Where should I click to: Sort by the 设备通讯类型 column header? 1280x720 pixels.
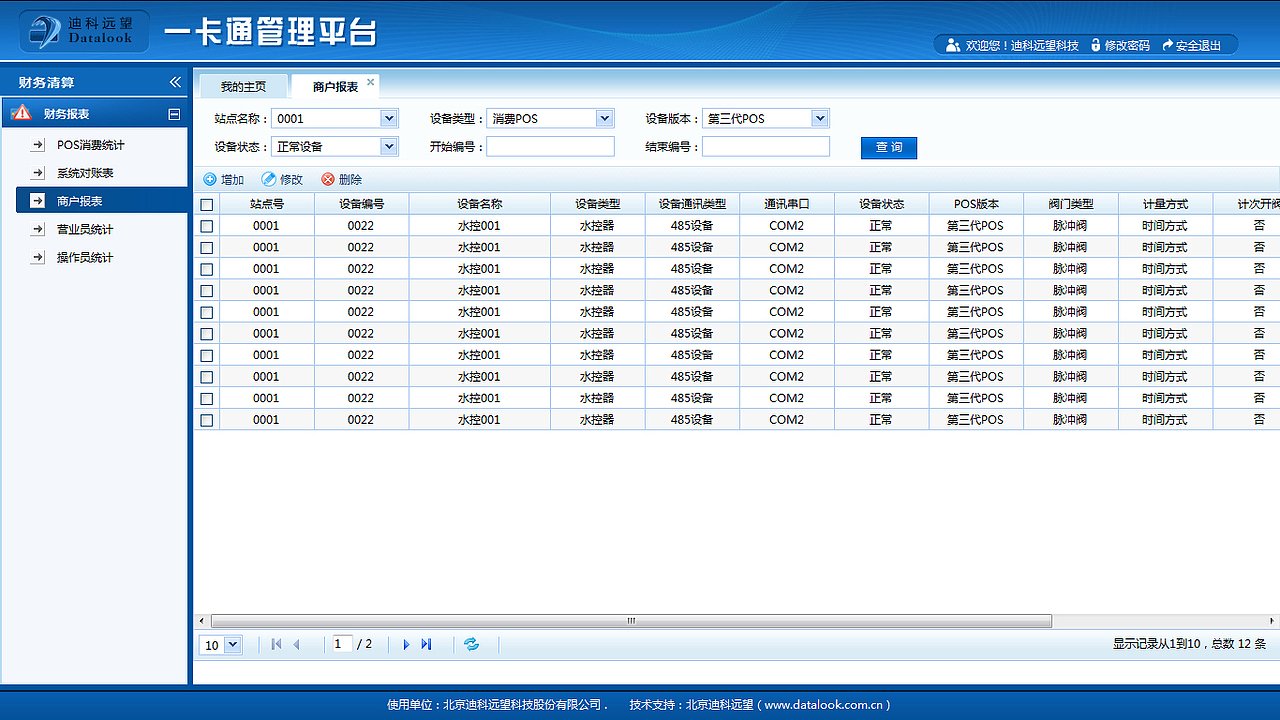pos(692,204)
